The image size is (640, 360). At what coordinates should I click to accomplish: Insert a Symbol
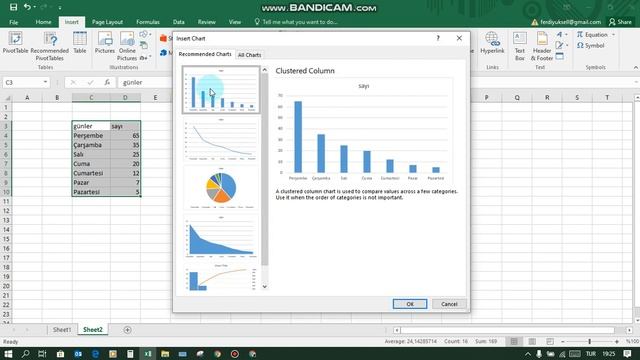tap(591, 45)
